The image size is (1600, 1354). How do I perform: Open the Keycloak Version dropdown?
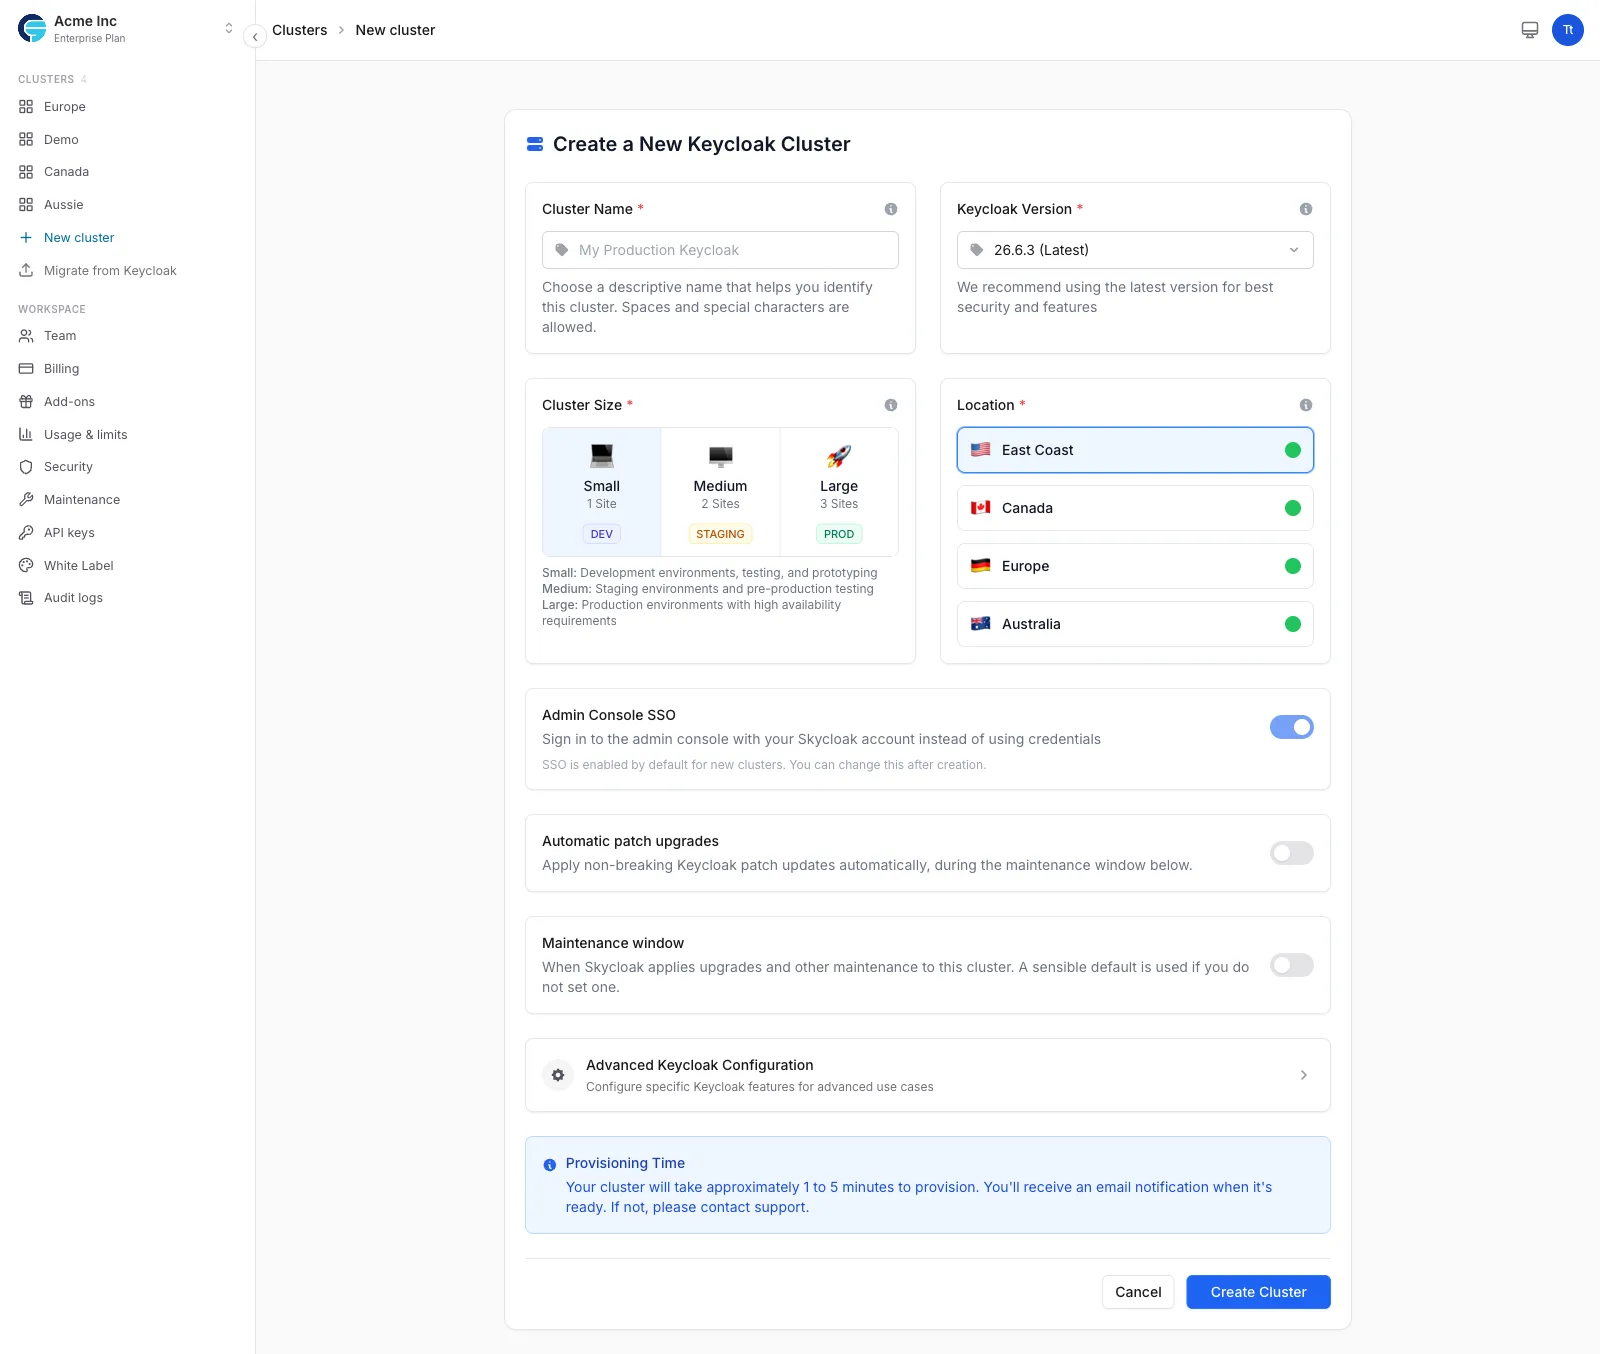point(1135,250)
